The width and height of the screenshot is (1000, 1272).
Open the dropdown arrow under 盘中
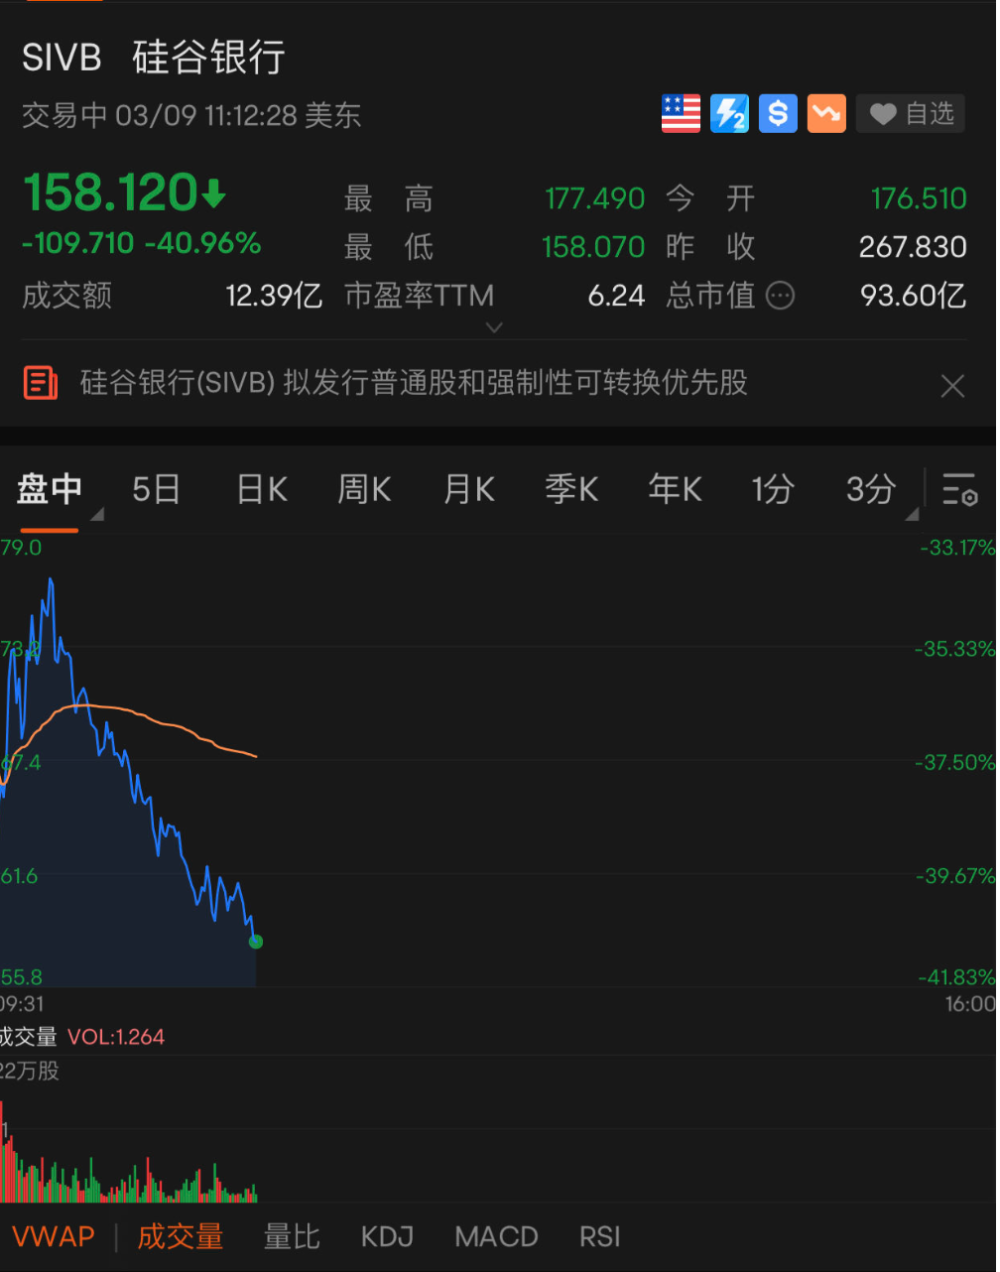click(97, 513)
